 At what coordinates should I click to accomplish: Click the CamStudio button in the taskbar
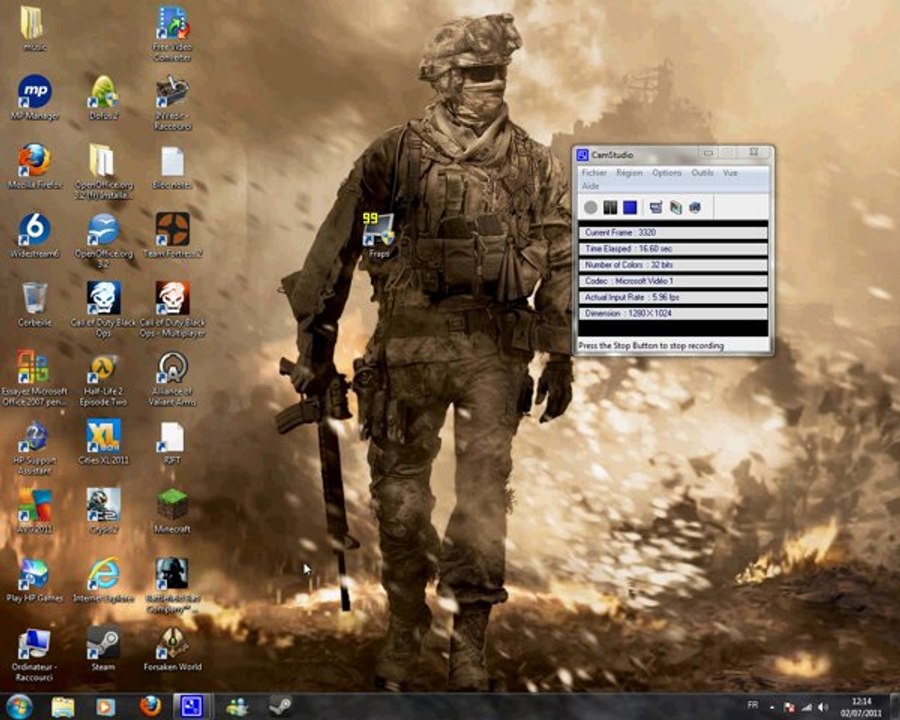192,707
